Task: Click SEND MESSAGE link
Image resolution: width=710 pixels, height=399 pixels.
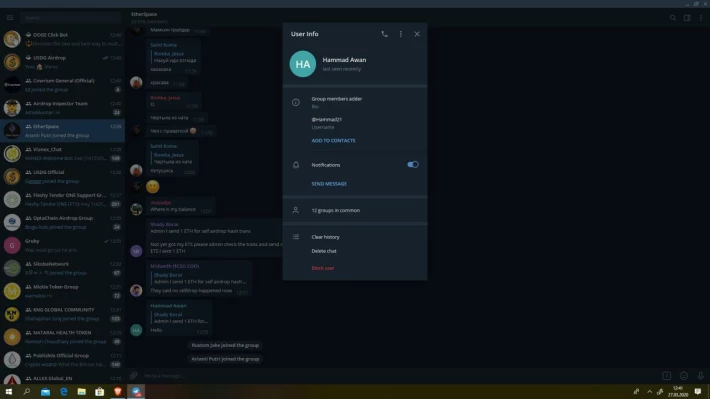Action: point(329,184)
